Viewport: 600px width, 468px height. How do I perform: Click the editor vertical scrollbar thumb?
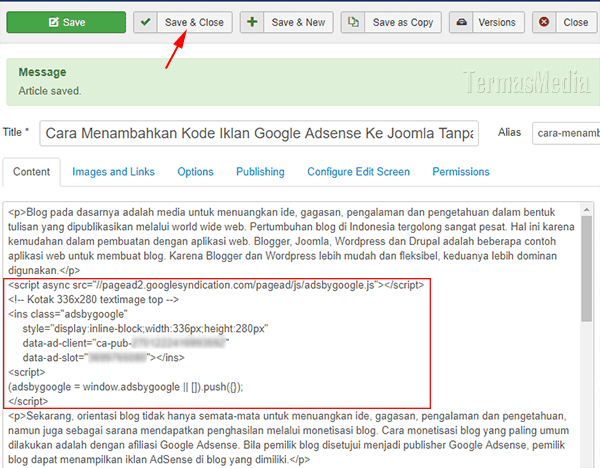(x=587, y=268)
